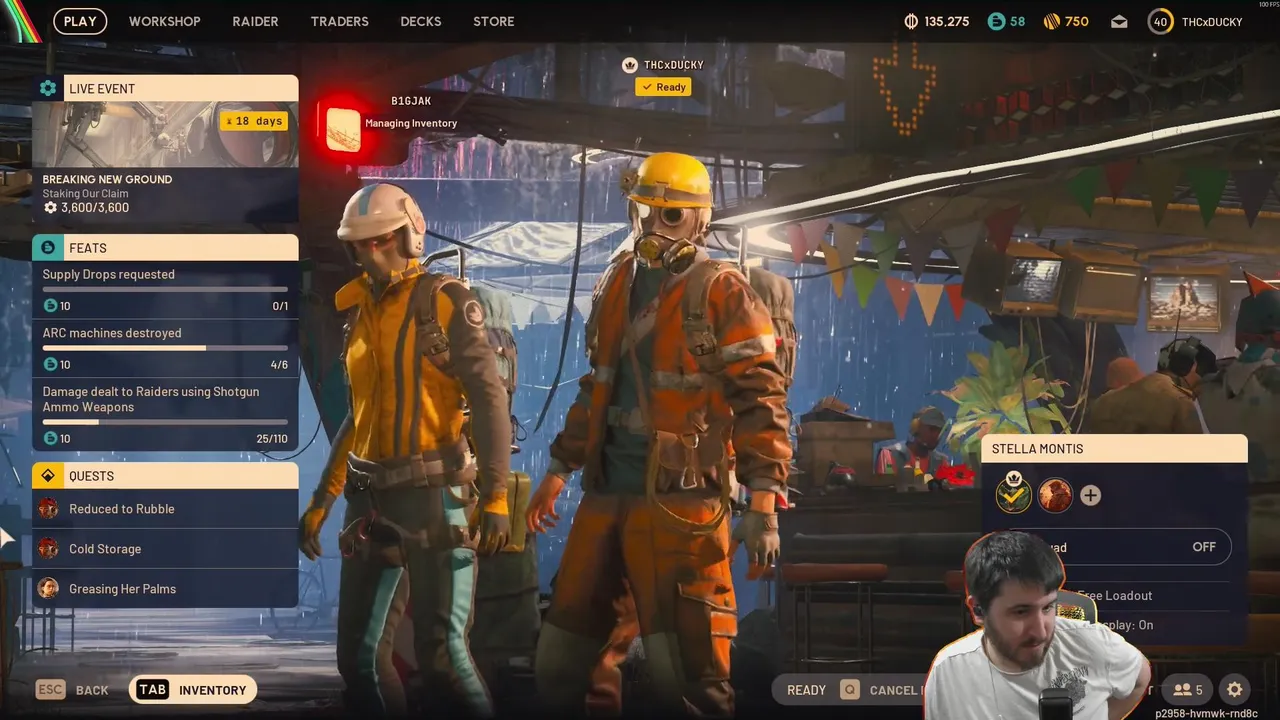This screenshot has width=1280, height=720.
Task: Click the Greasing Her Palms quest giver portrait
Action: pos(48,589)
